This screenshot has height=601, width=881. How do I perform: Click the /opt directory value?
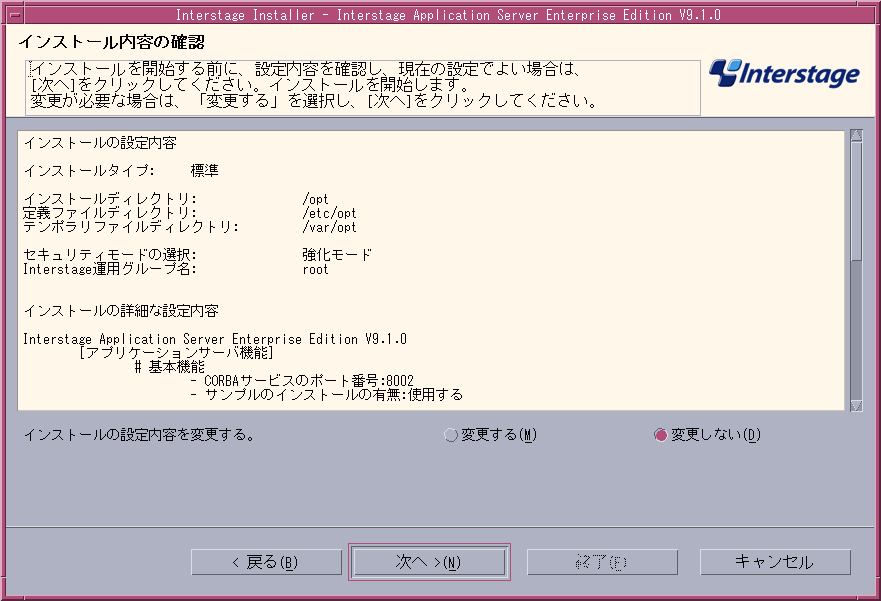click(x=315, y=199)
